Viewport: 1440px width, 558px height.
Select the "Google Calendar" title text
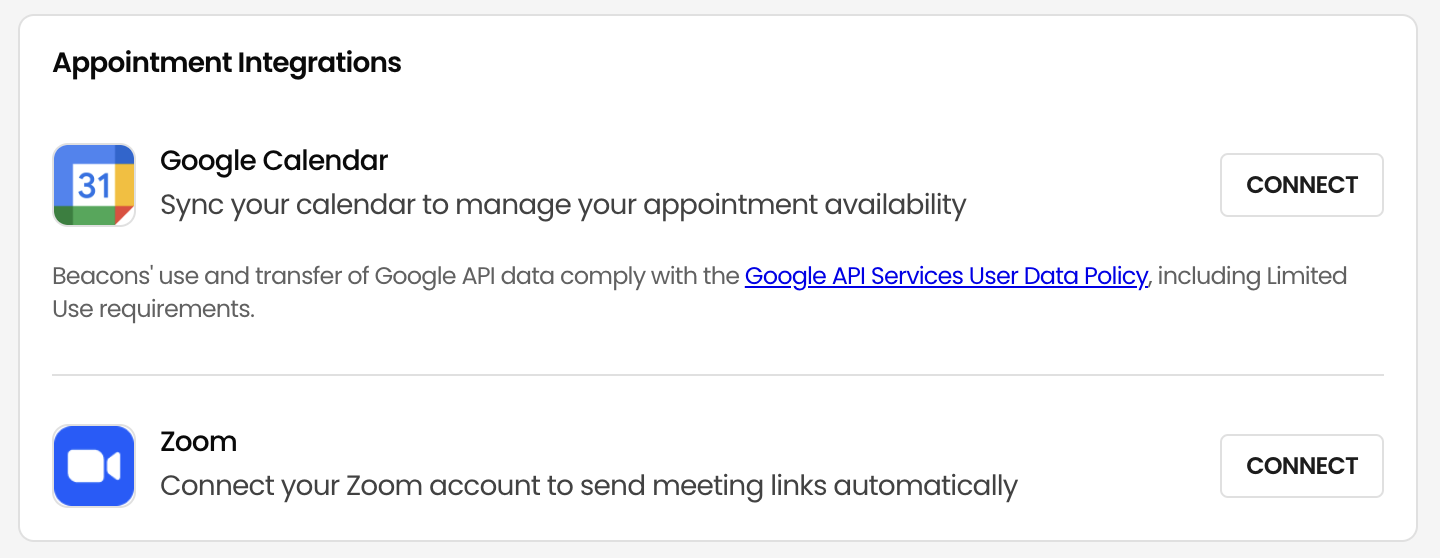click(274, 160)
